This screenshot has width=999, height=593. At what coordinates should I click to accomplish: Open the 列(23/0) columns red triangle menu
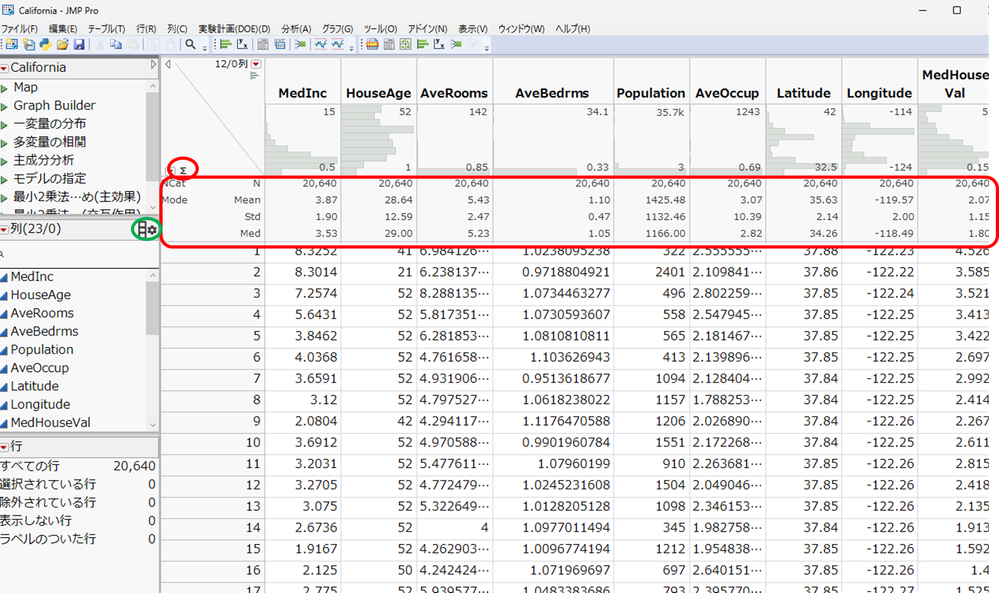[4, 230]
